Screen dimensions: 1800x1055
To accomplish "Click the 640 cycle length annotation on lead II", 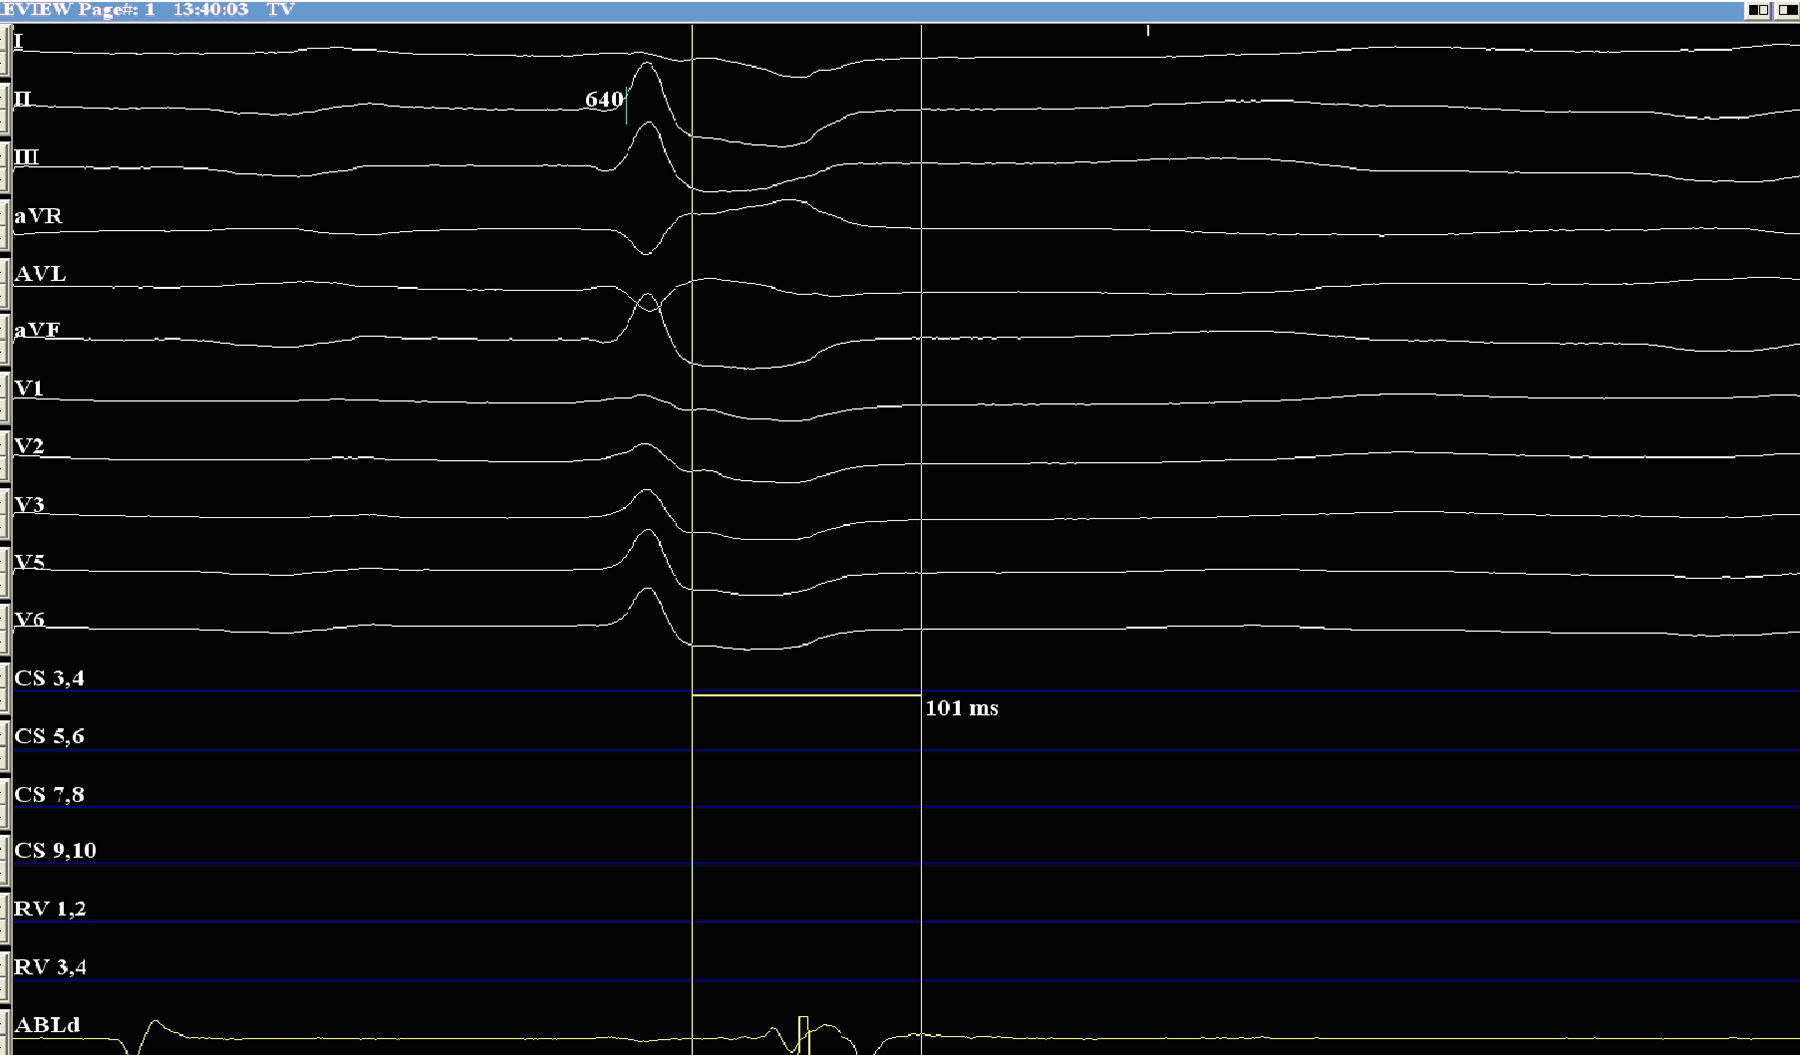I will 604,100.
